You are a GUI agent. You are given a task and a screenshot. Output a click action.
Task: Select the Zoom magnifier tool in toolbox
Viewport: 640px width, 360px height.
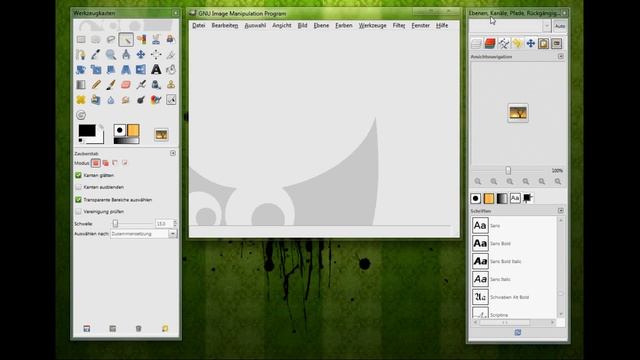click(x=111, y=55)
